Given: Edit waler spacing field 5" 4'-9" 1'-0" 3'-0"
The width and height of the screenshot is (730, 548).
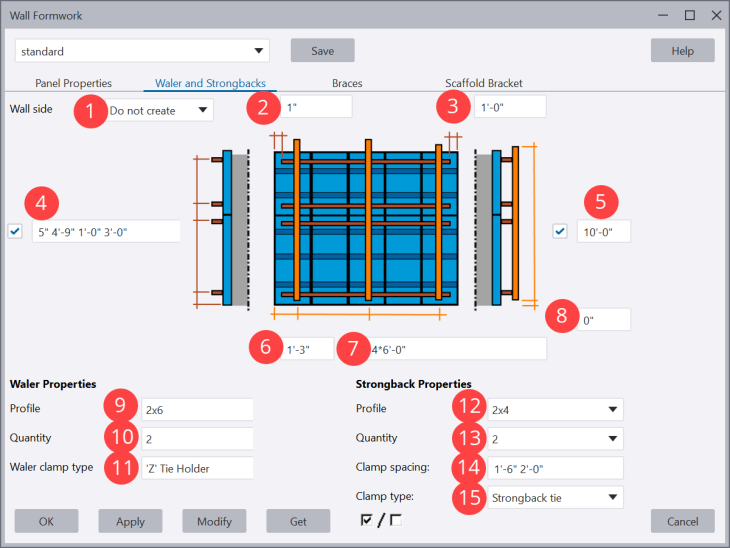Looking at the screenshot, I should [x=106, y=231].
